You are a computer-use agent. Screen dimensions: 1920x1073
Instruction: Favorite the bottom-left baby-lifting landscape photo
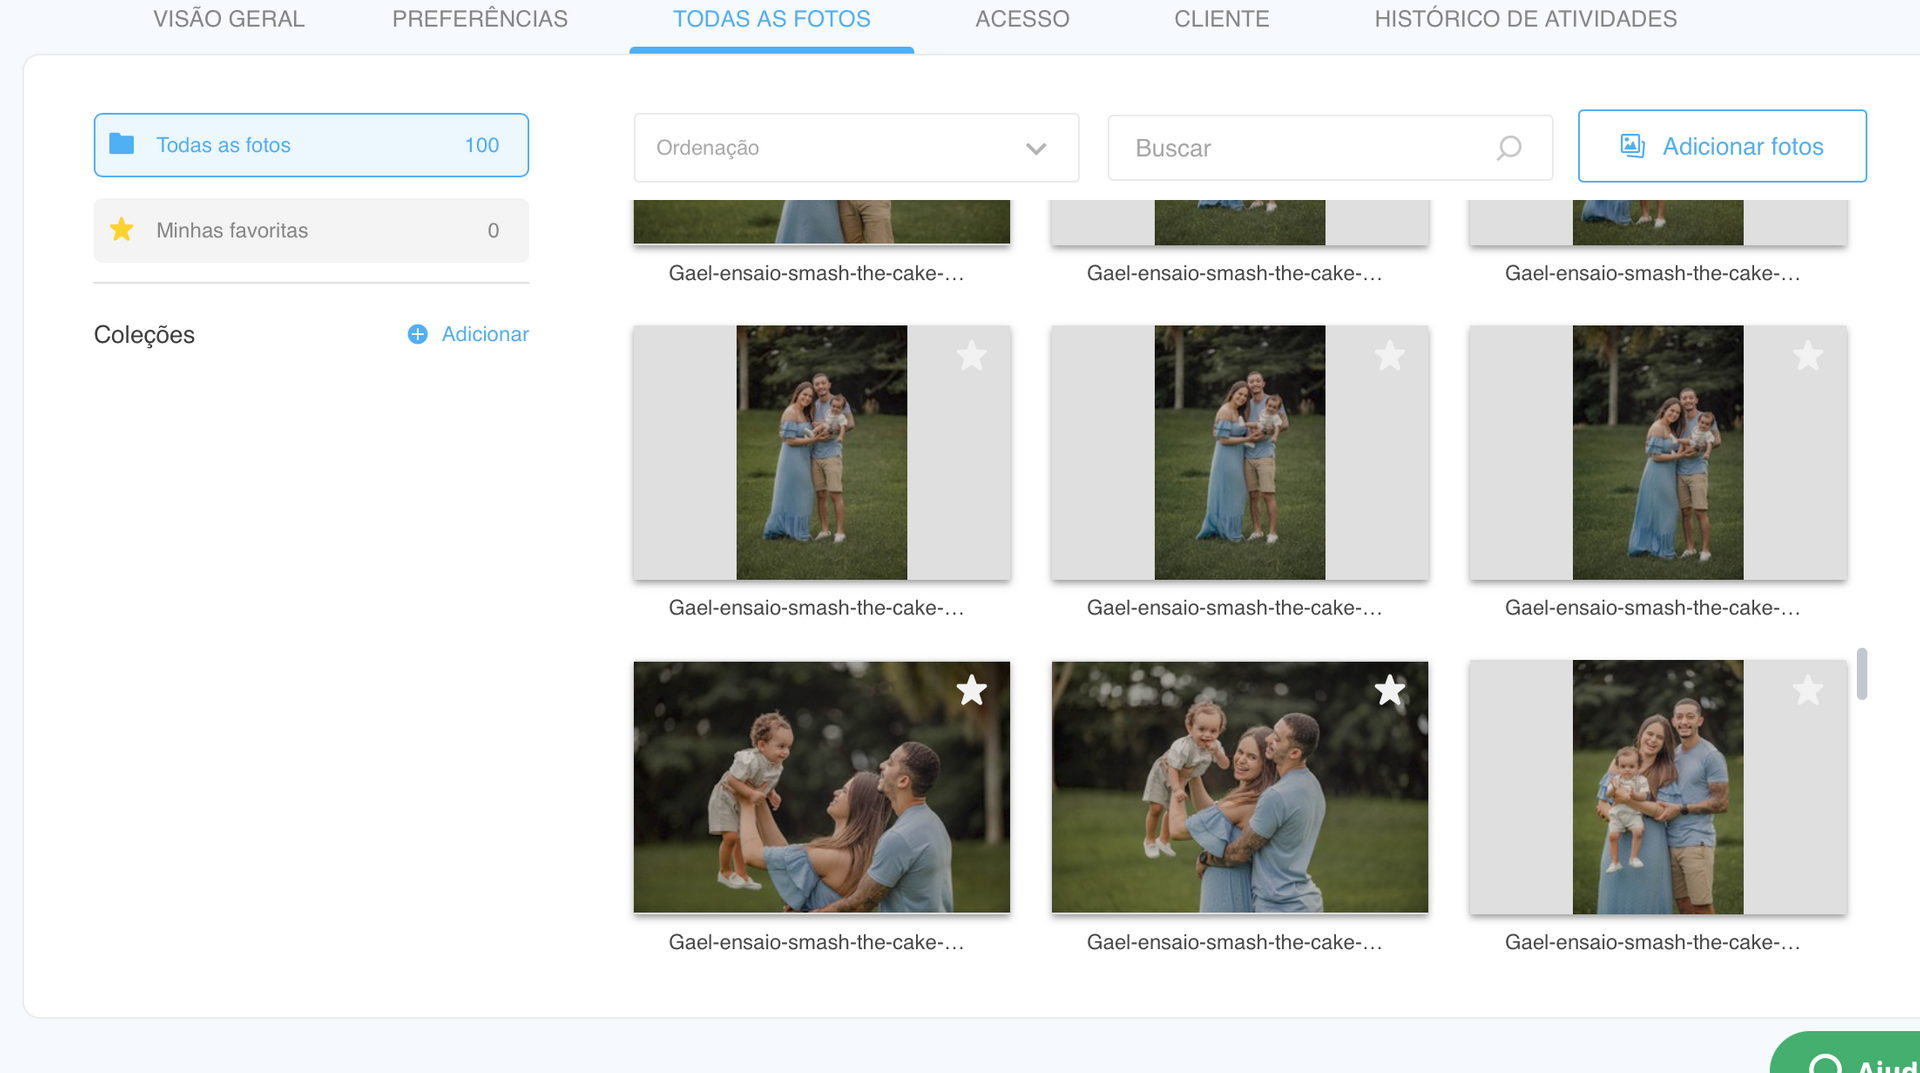(x=971, y=690)
